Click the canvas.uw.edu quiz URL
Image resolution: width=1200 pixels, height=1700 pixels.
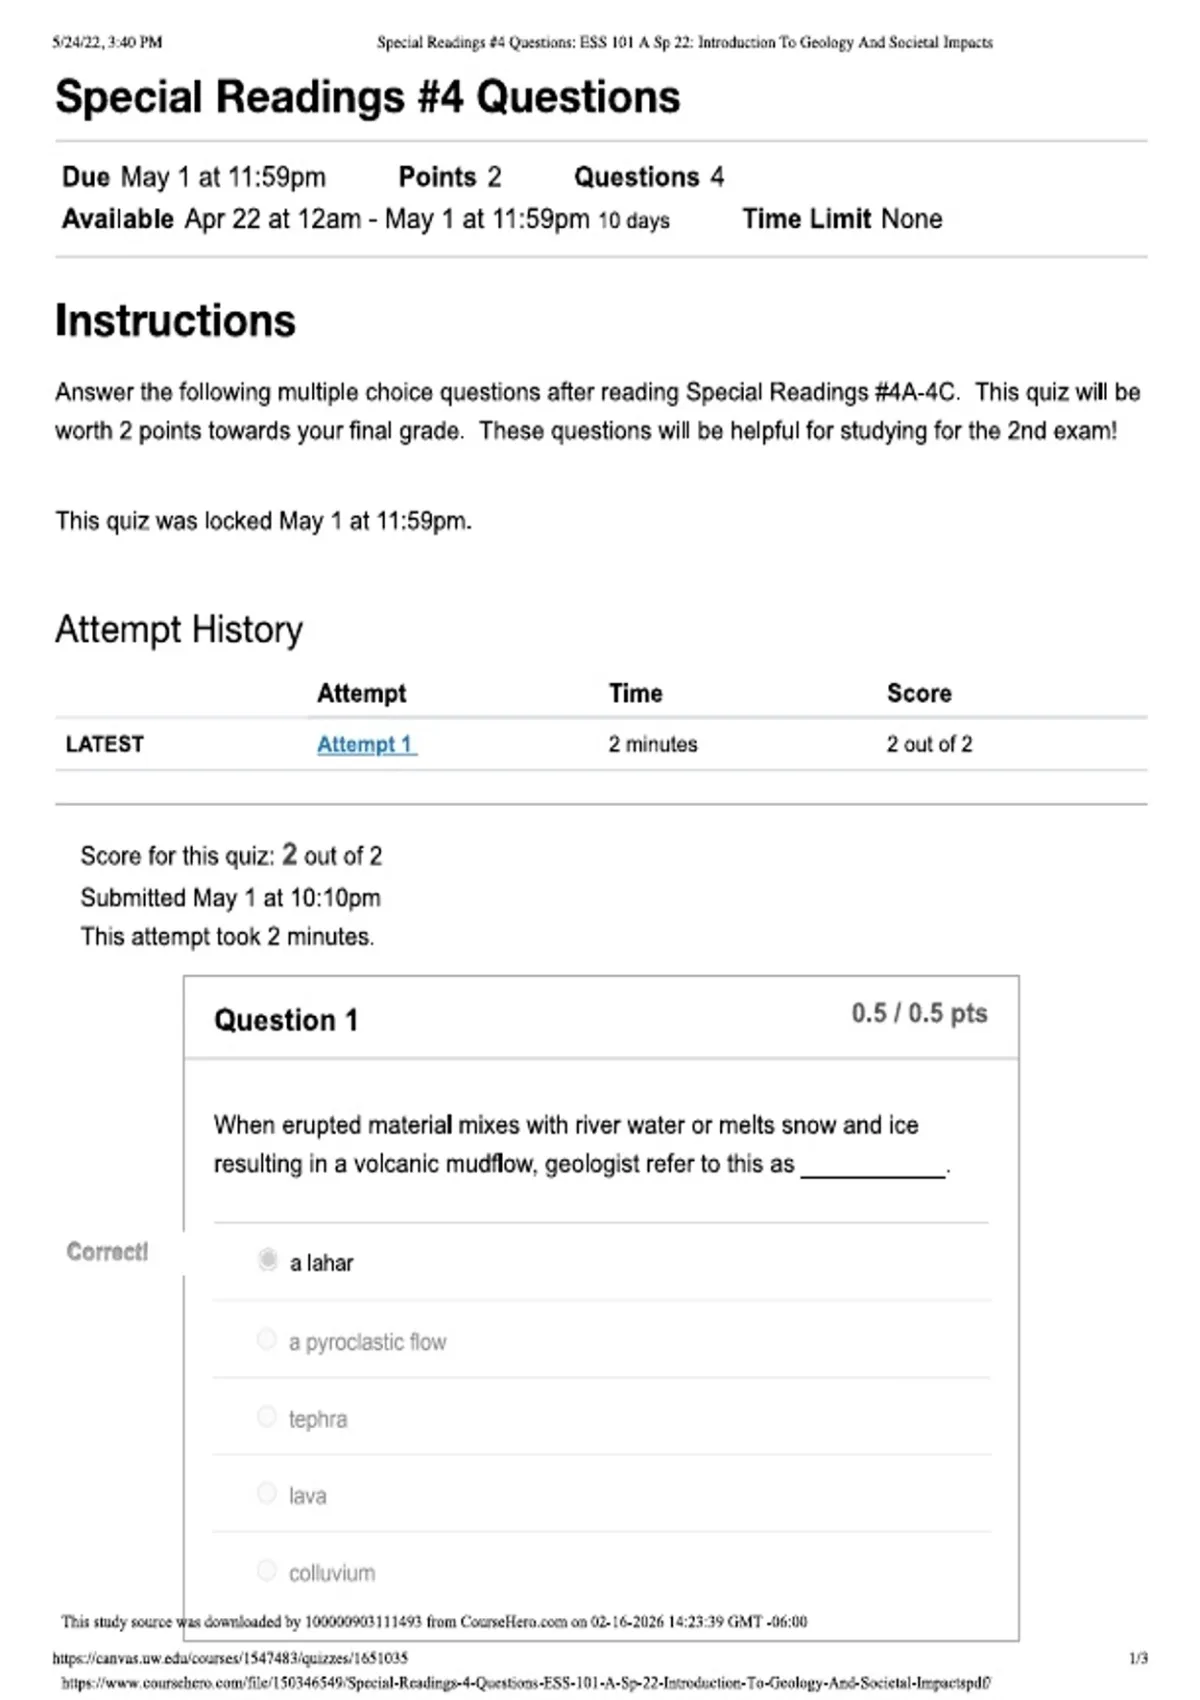(x=230, y=1658)
